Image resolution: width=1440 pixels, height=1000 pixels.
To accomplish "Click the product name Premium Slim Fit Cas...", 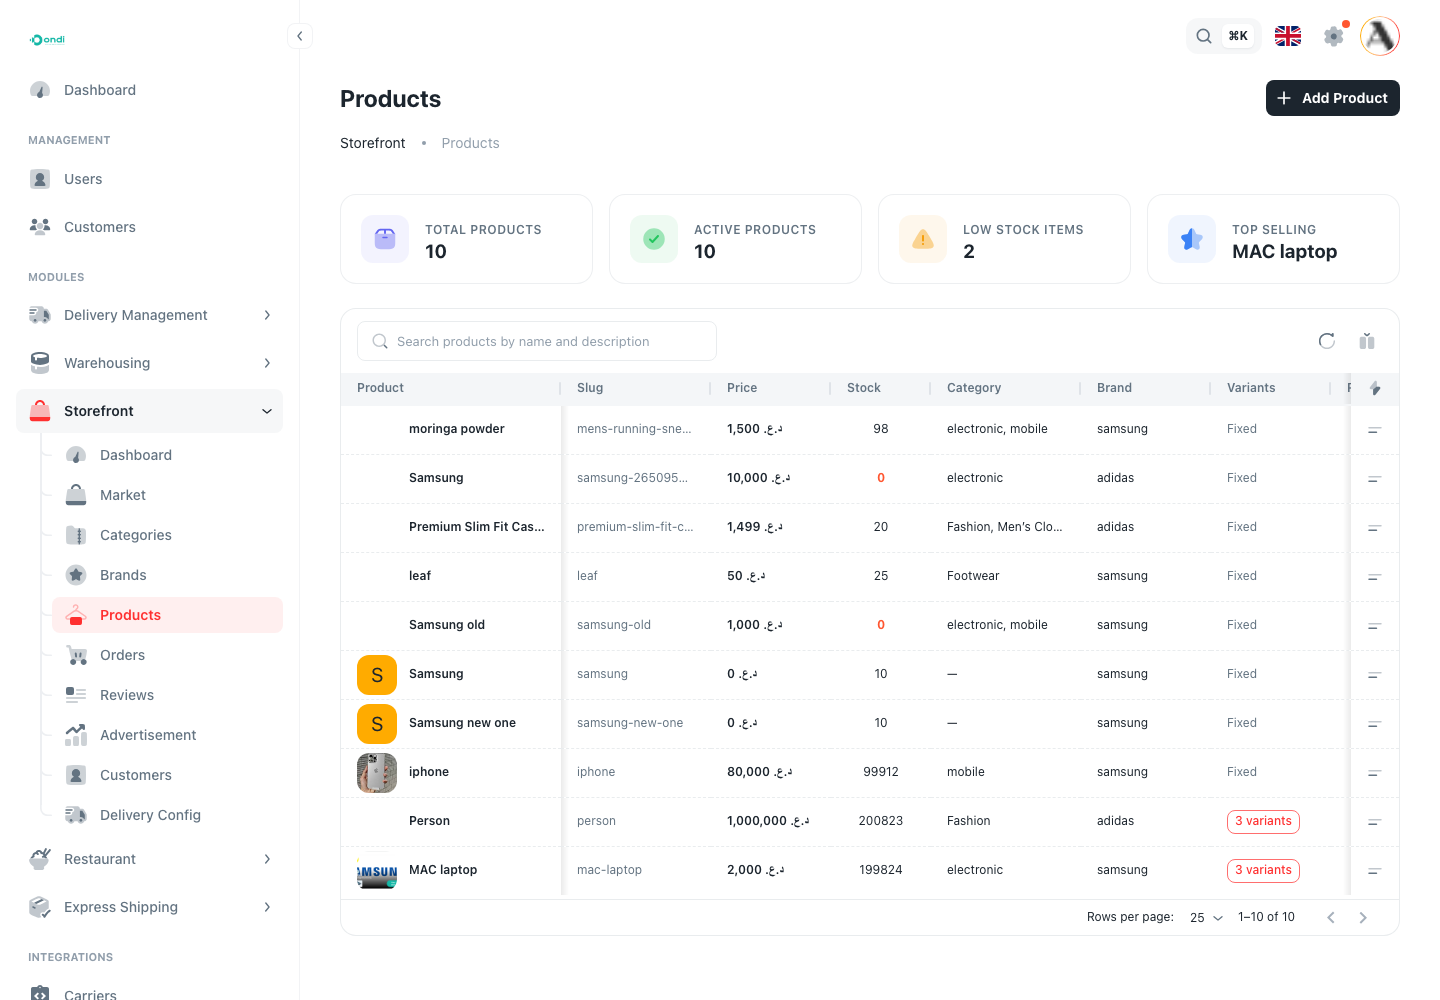I will click(477, 527).
